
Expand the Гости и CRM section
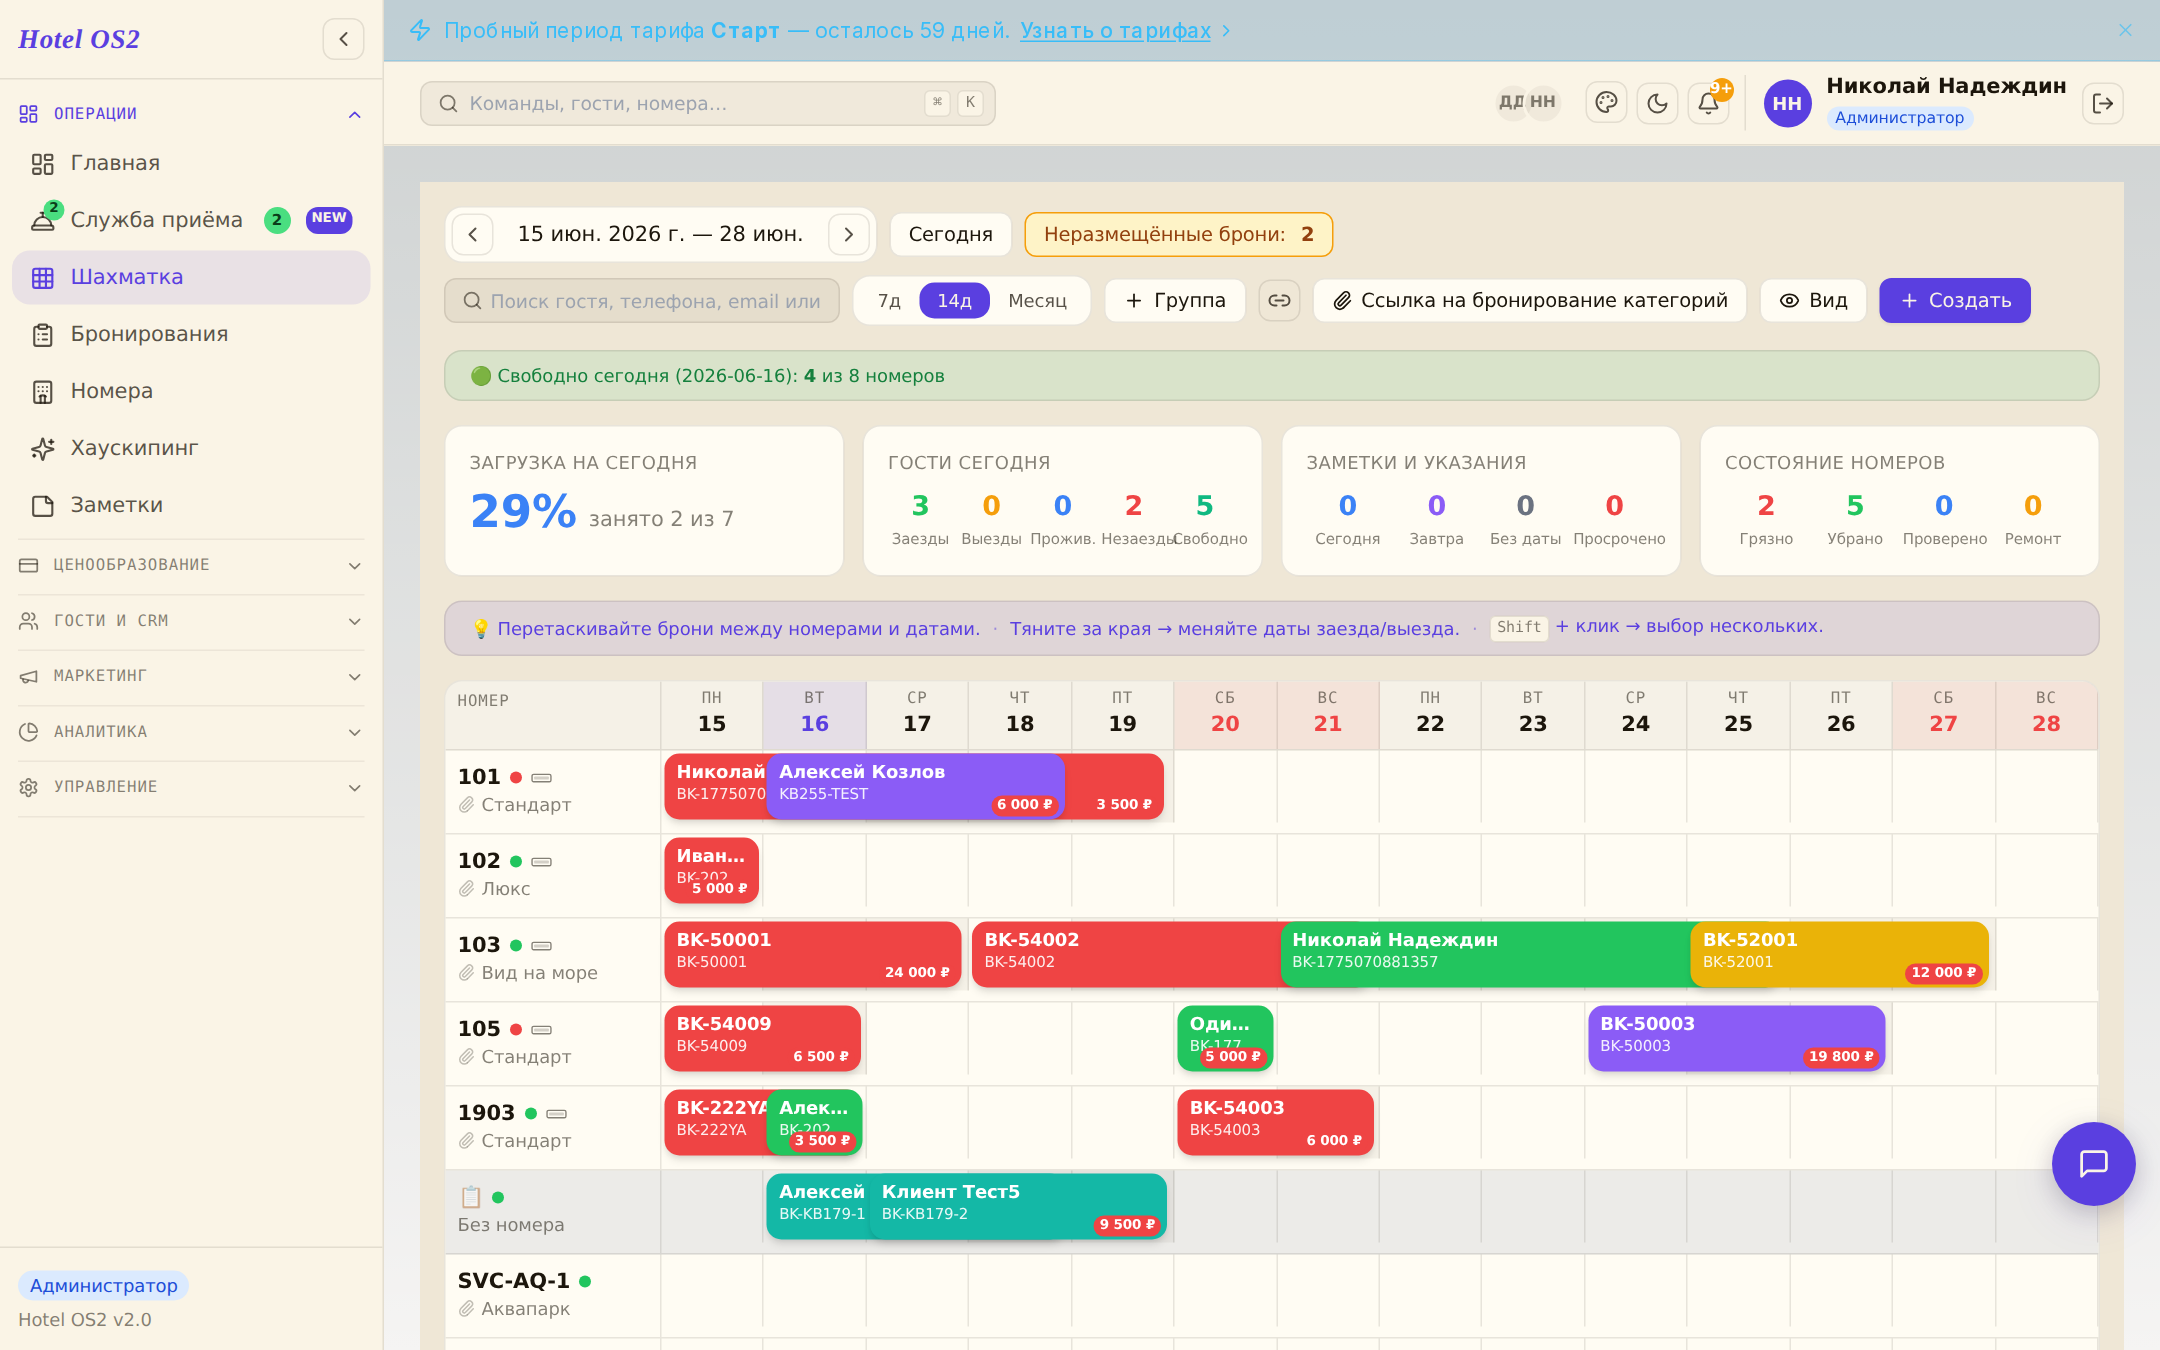190,621
